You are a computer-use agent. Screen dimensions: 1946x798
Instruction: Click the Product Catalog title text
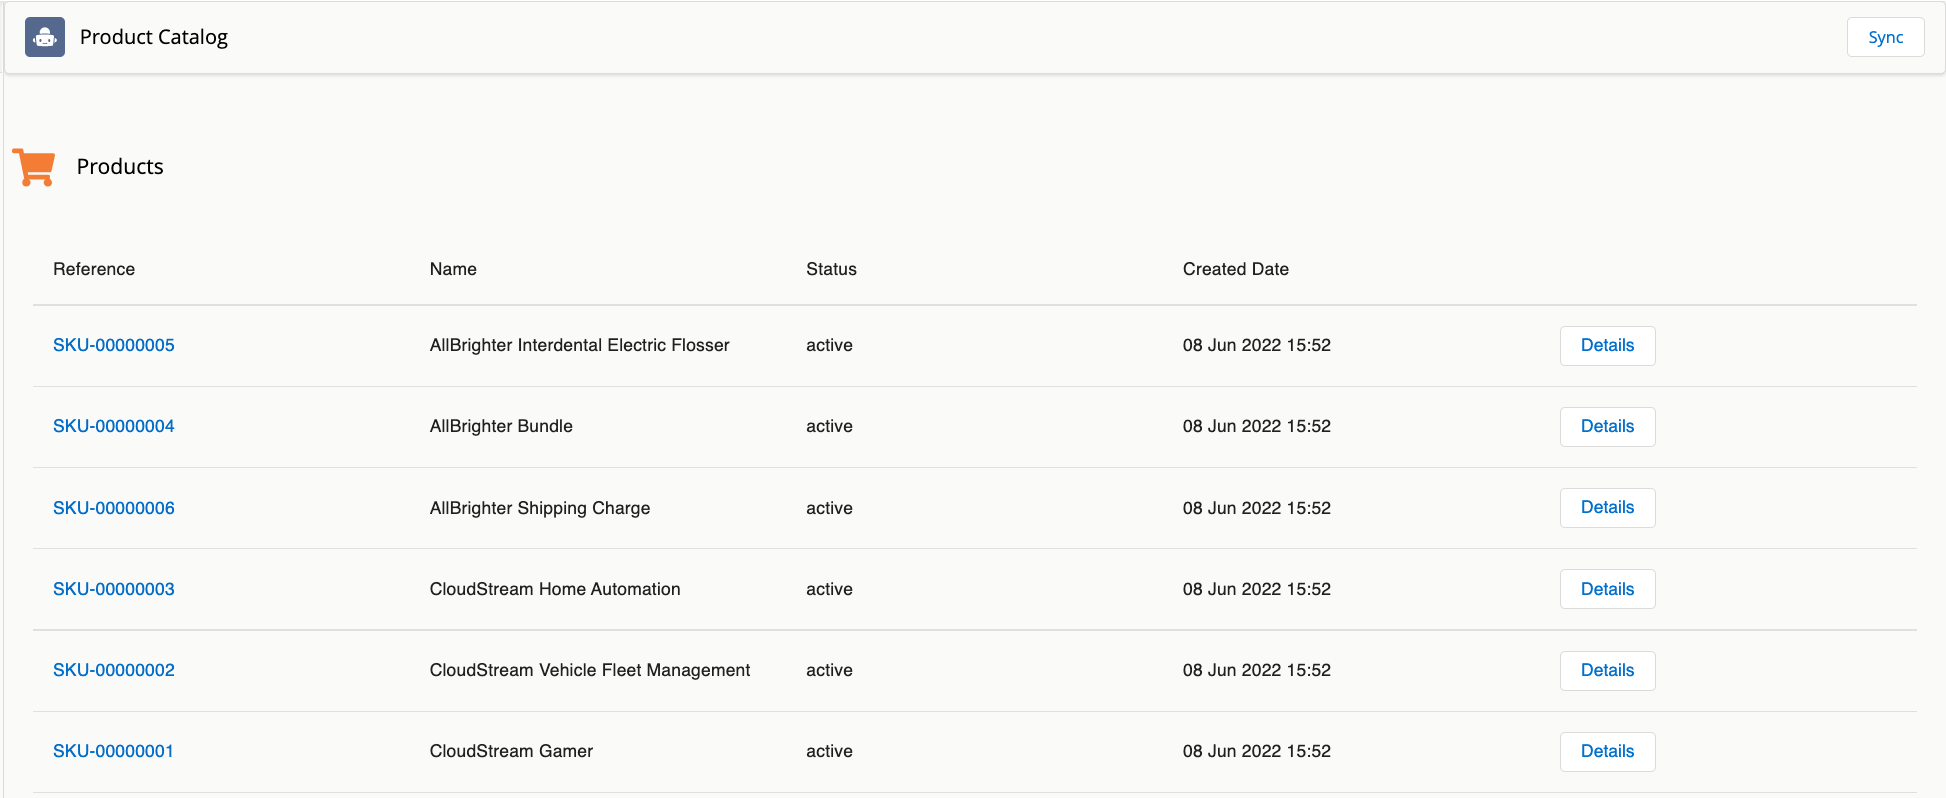point(154,37)
